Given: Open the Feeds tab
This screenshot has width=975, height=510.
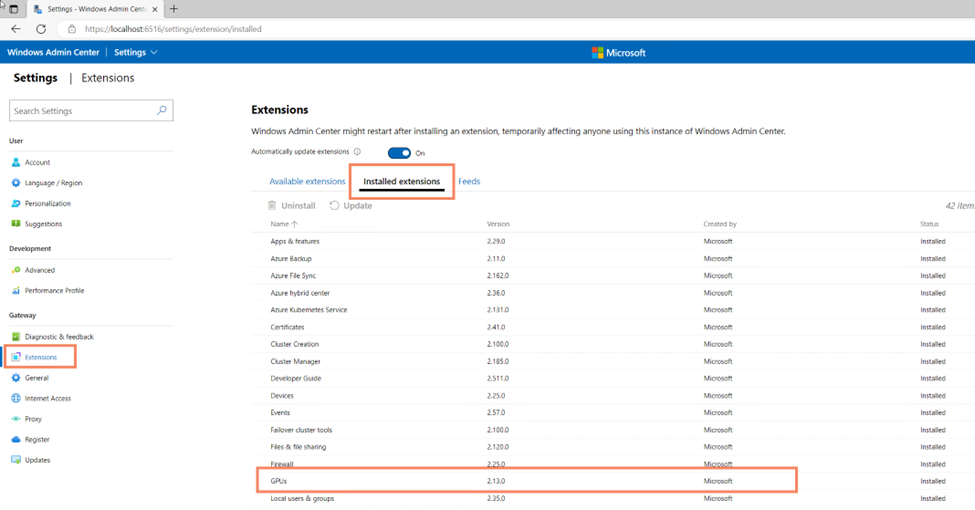Looking at the screenshot, I should [469, 181].
